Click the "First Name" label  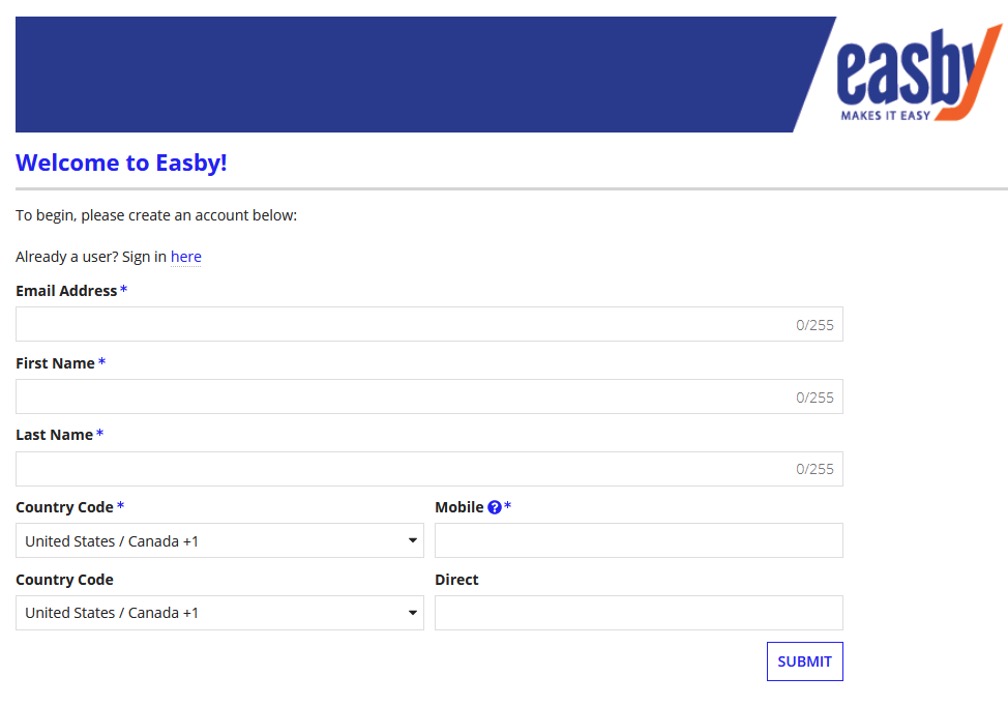tap(55, 363)
